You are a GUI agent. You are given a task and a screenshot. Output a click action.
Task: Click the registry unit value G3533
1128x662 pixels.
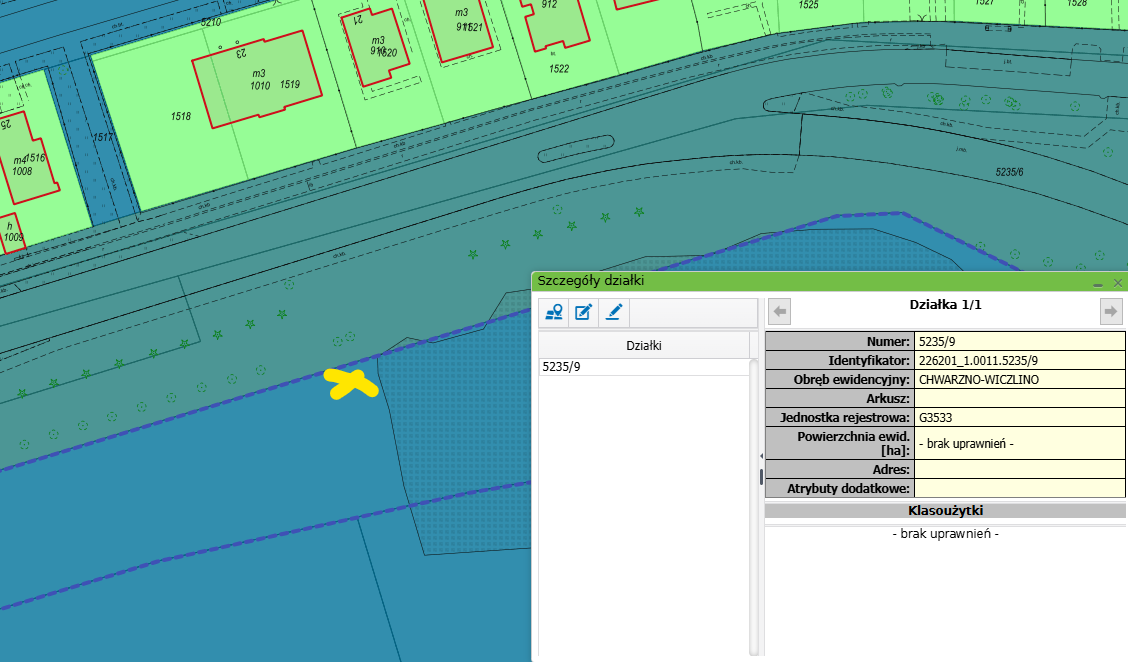tap(1019, 417)
